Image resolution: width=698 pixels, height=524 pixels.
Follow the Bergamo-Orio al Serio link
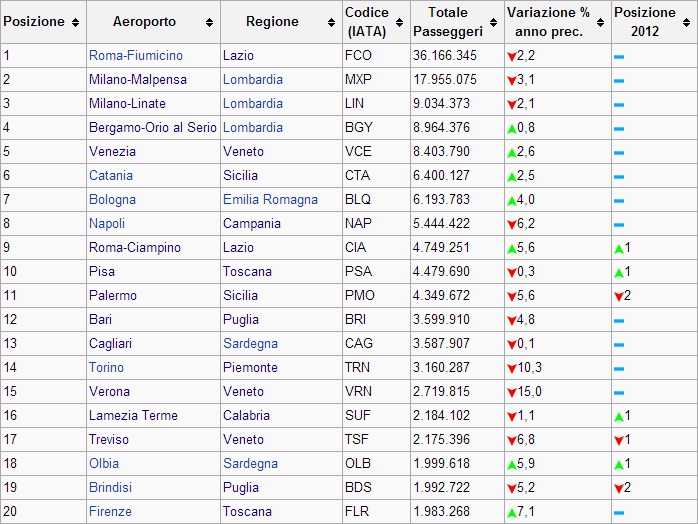tap(152, 127)
